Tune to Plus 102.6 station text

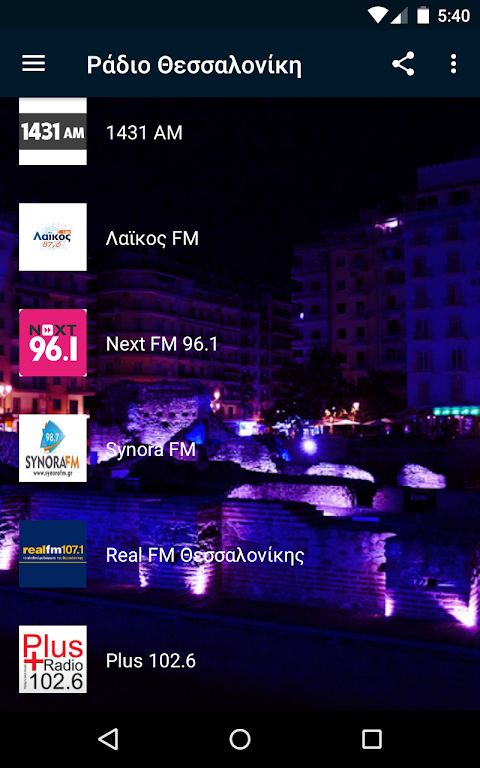coord(151,661)
